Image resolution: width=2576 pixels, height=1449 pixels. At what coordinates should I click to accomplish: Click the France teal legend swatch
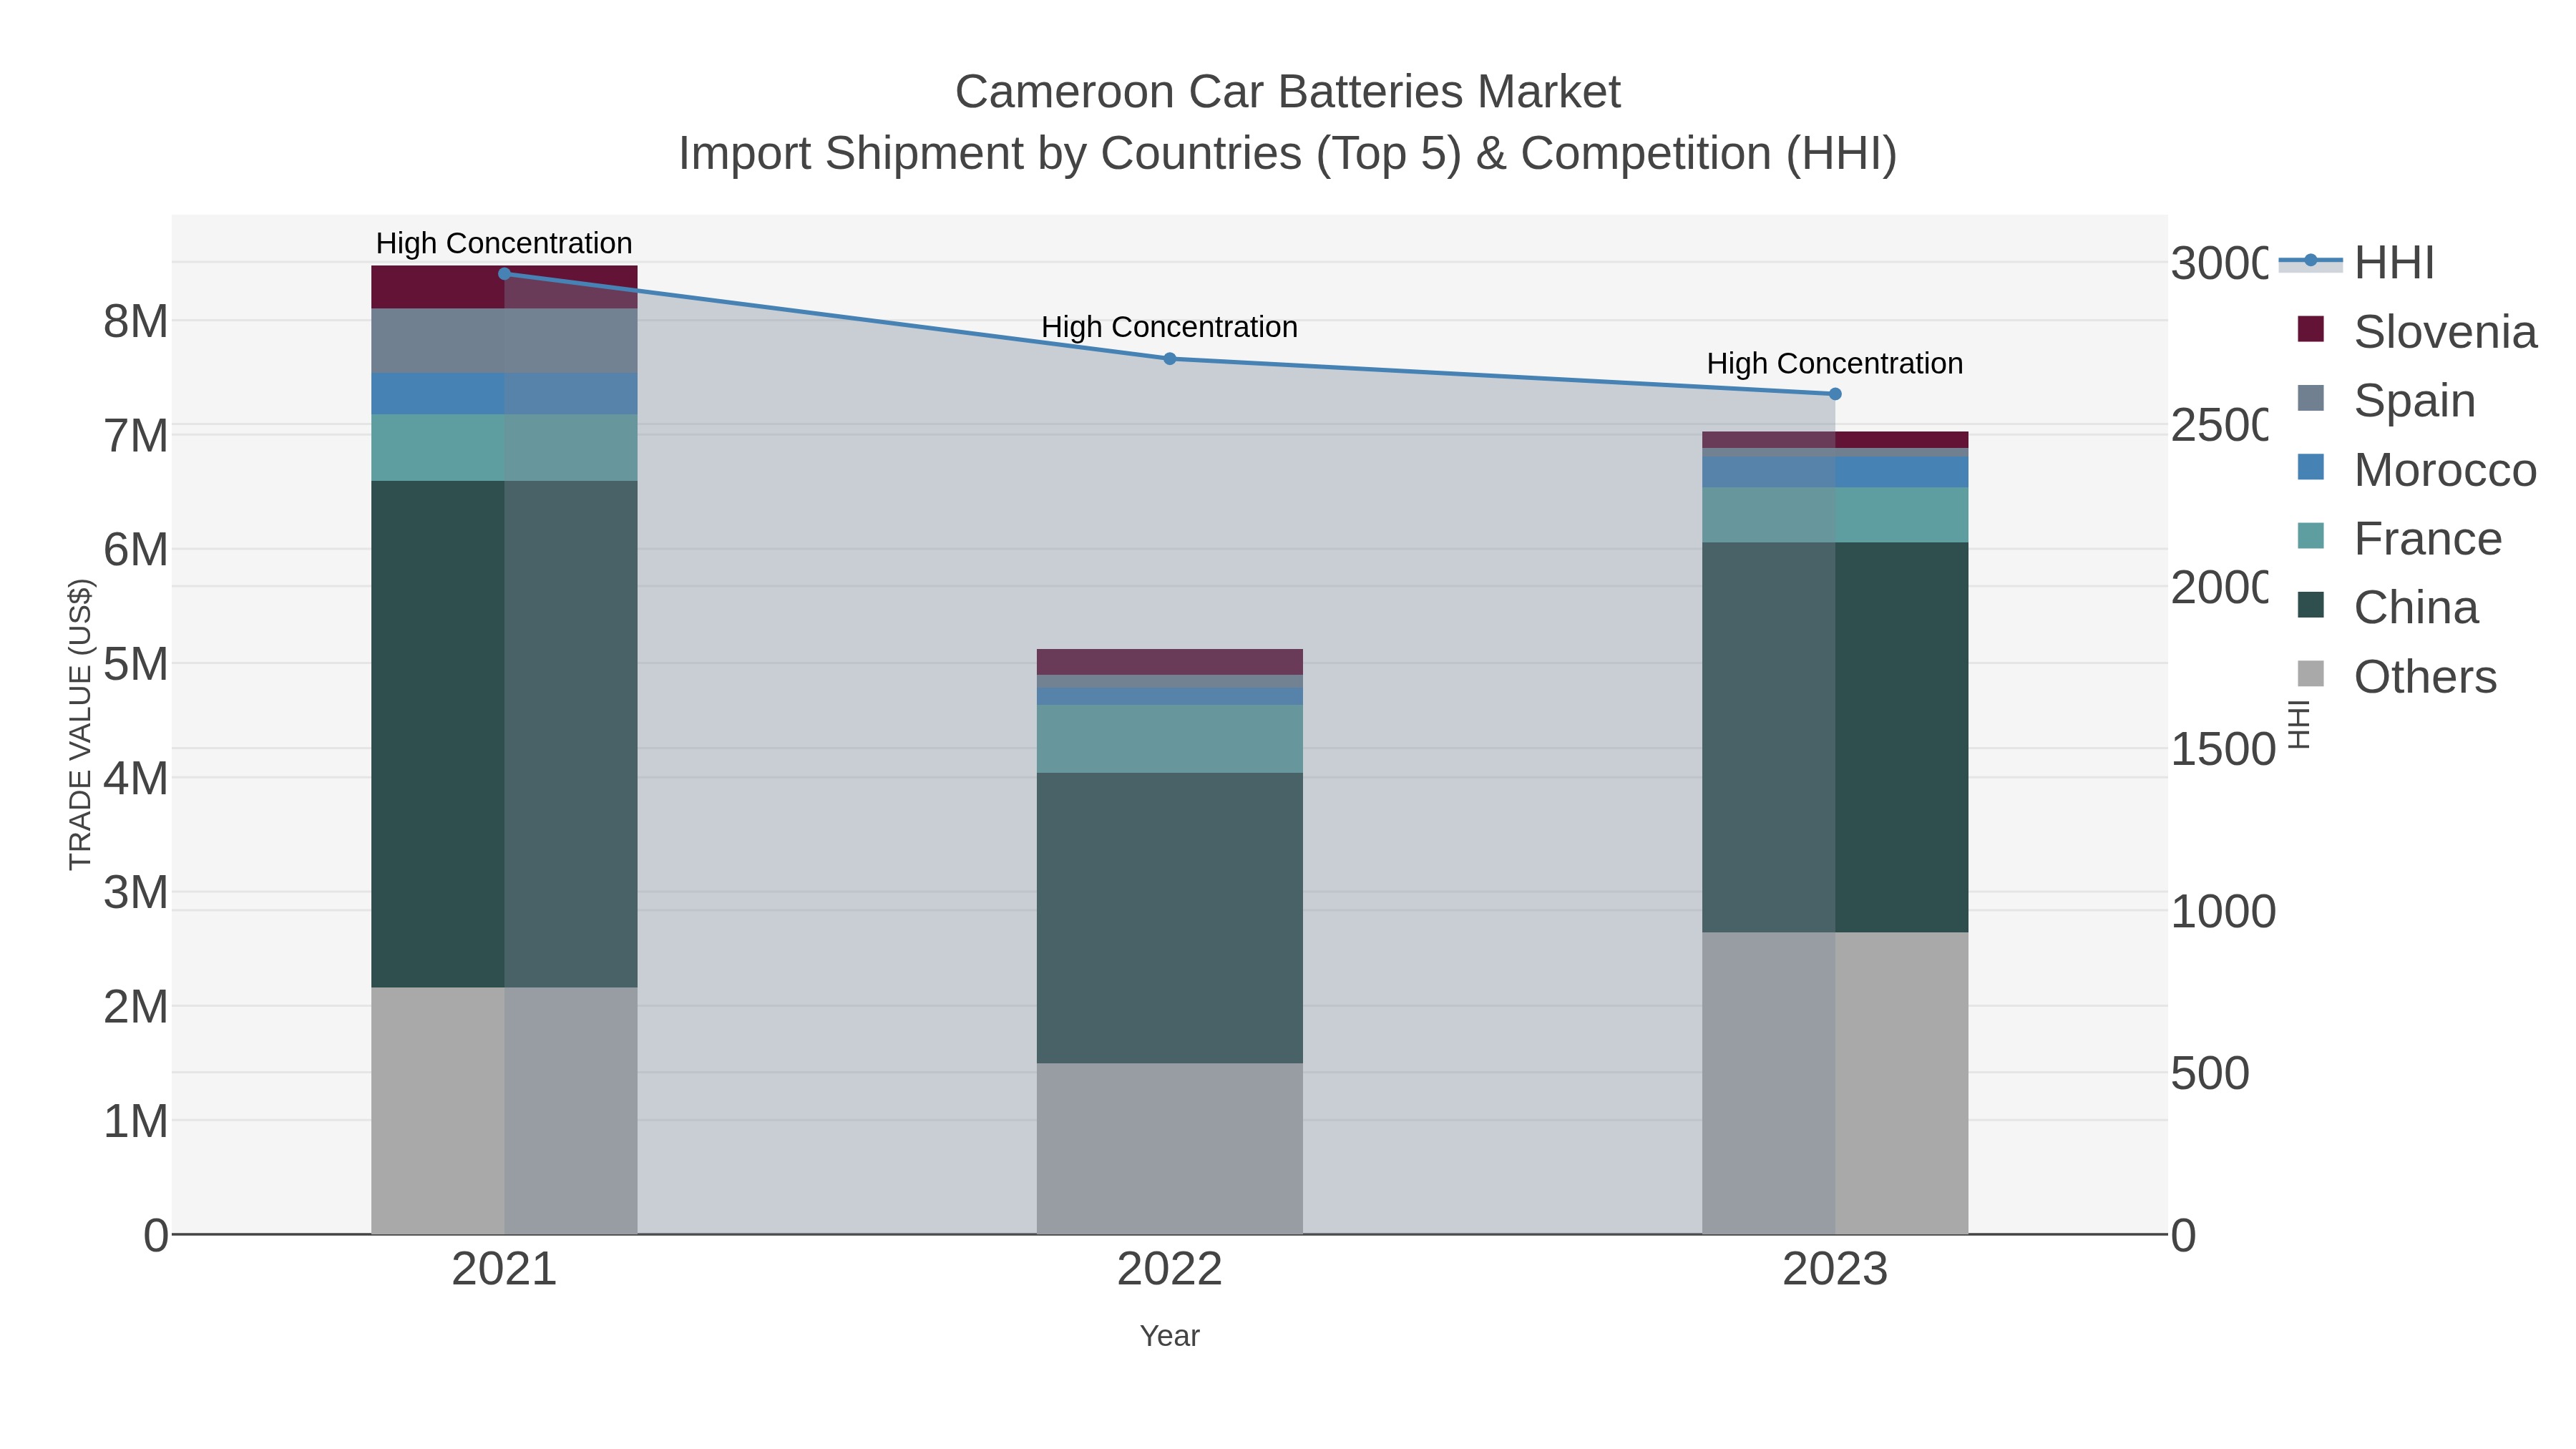click(2311, 536)
